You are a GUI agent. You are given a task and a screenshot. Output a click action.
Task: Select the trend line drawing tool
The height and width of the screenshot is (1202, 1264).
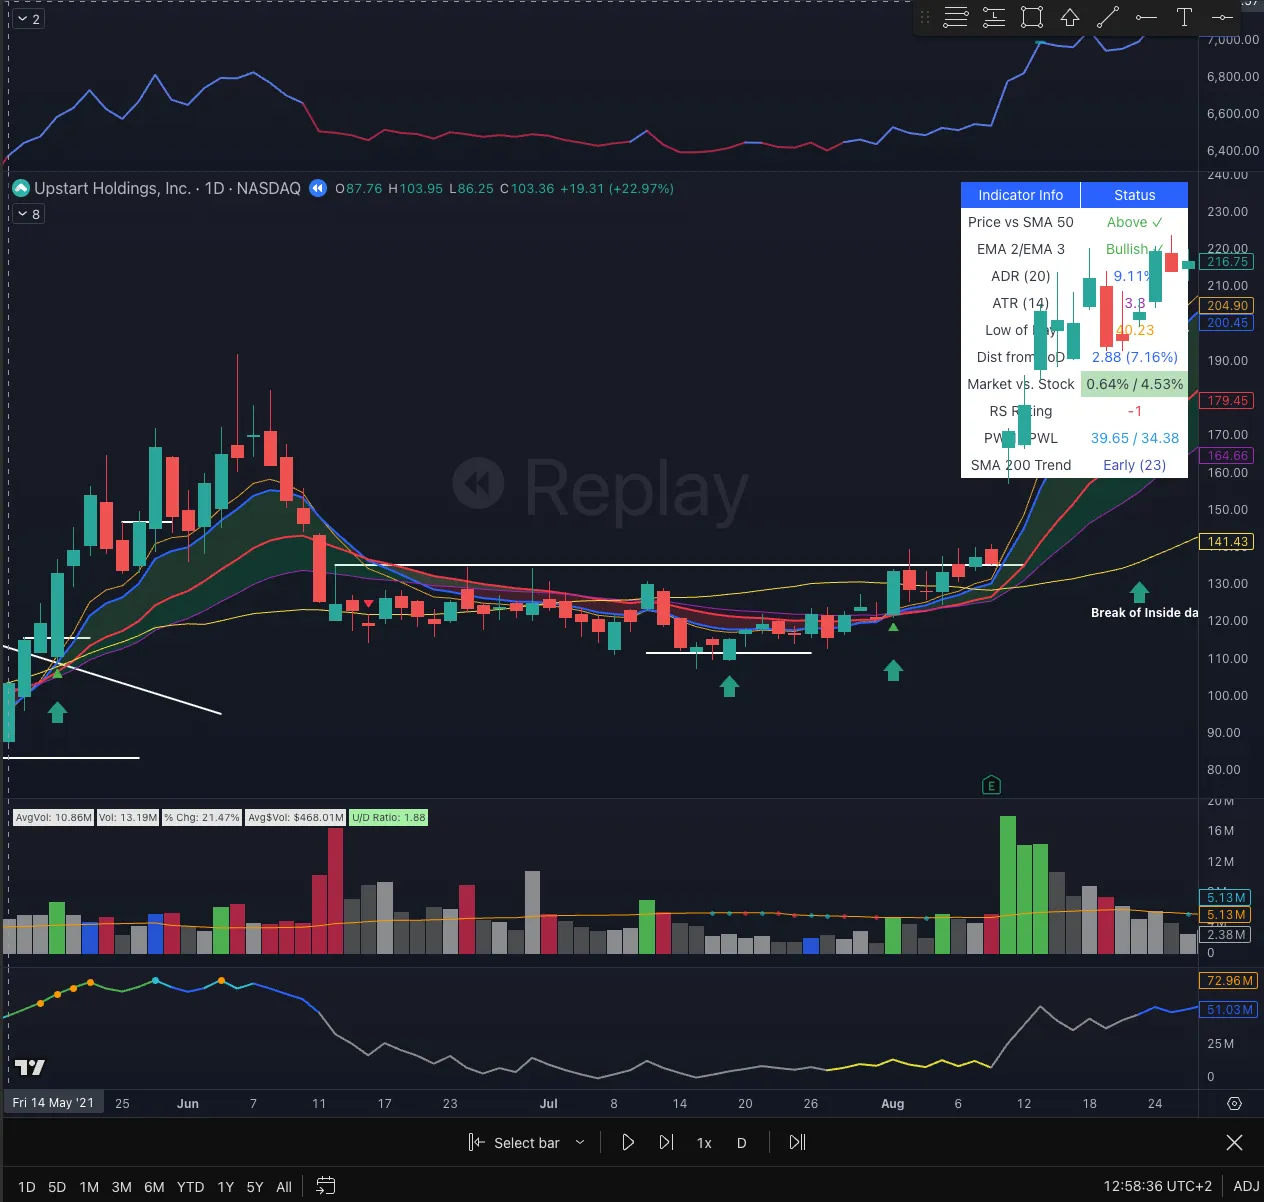click(x=1108, y=17)
